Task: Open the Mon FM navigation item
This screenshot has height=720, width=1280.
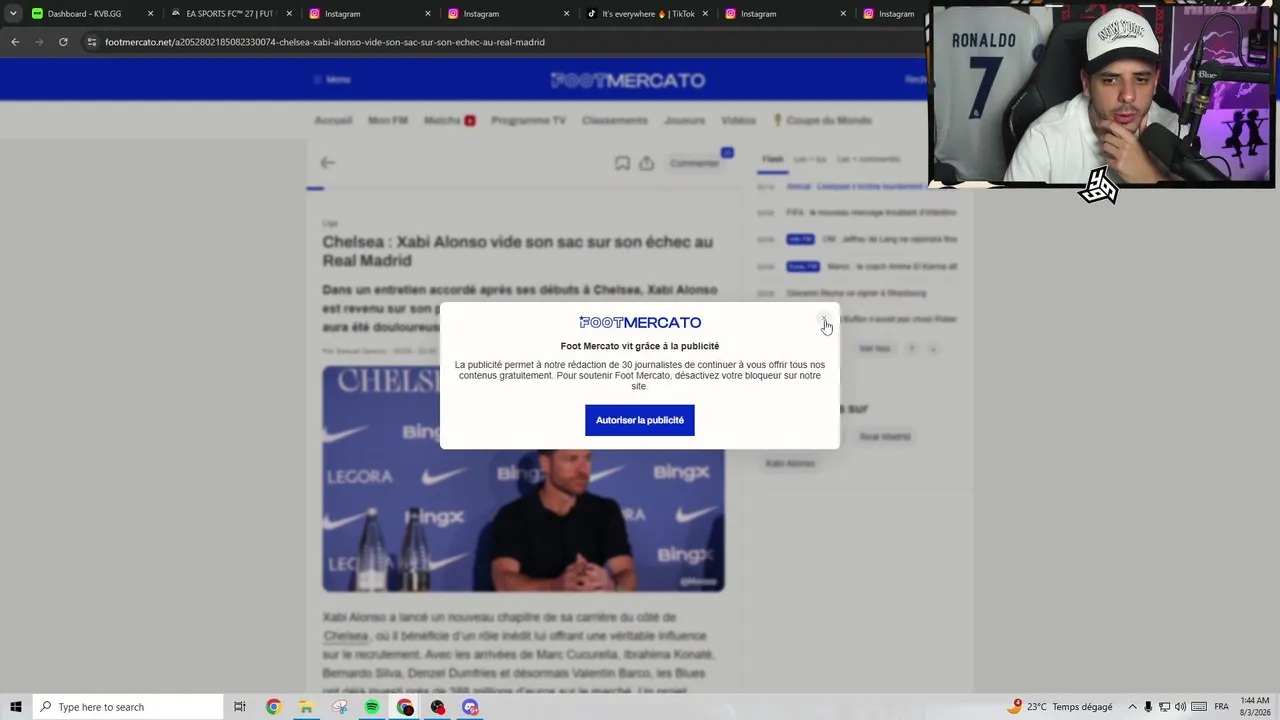Action: [388, 120]
